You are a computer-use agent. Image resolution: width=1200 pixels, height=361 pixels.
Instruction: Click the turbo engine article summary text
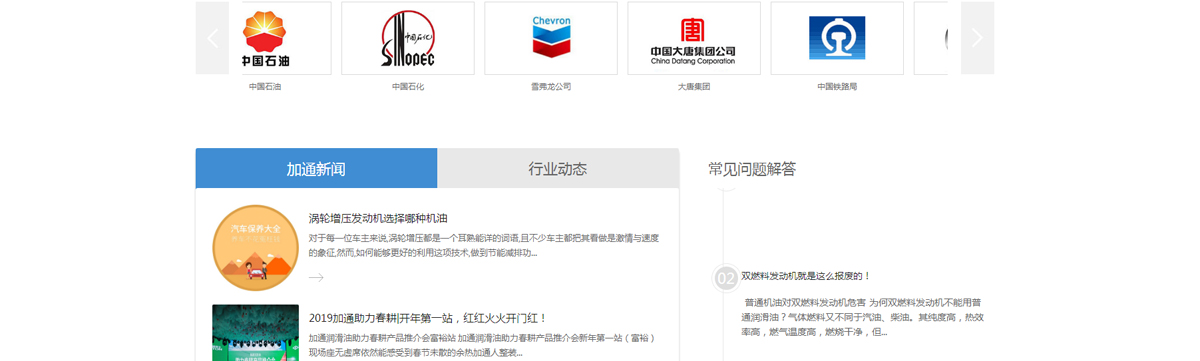[484, 245]
